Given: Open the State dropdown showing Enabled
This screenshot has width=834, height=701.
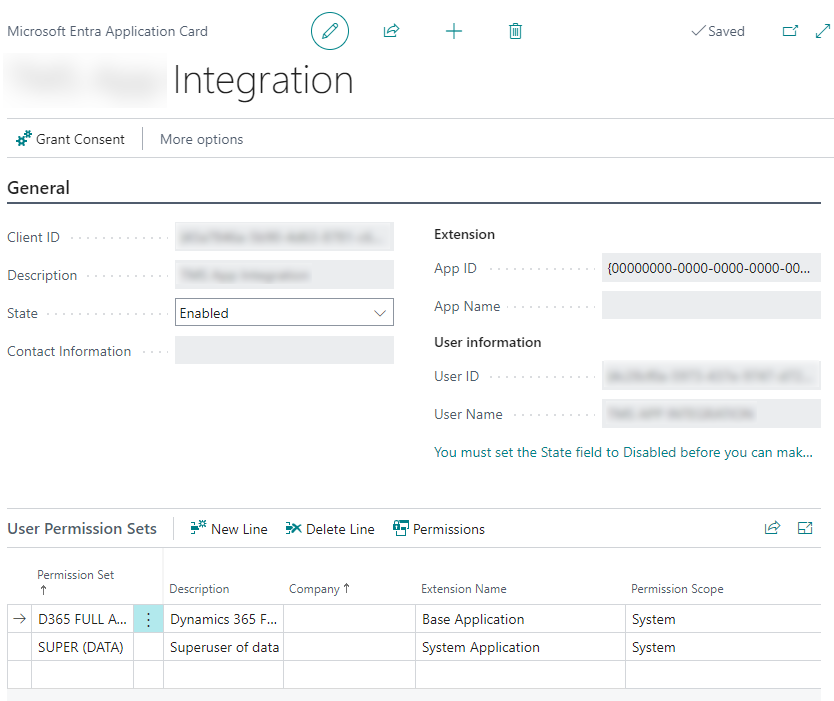Looking at the screenshot, I should click(x=284, y=313).
